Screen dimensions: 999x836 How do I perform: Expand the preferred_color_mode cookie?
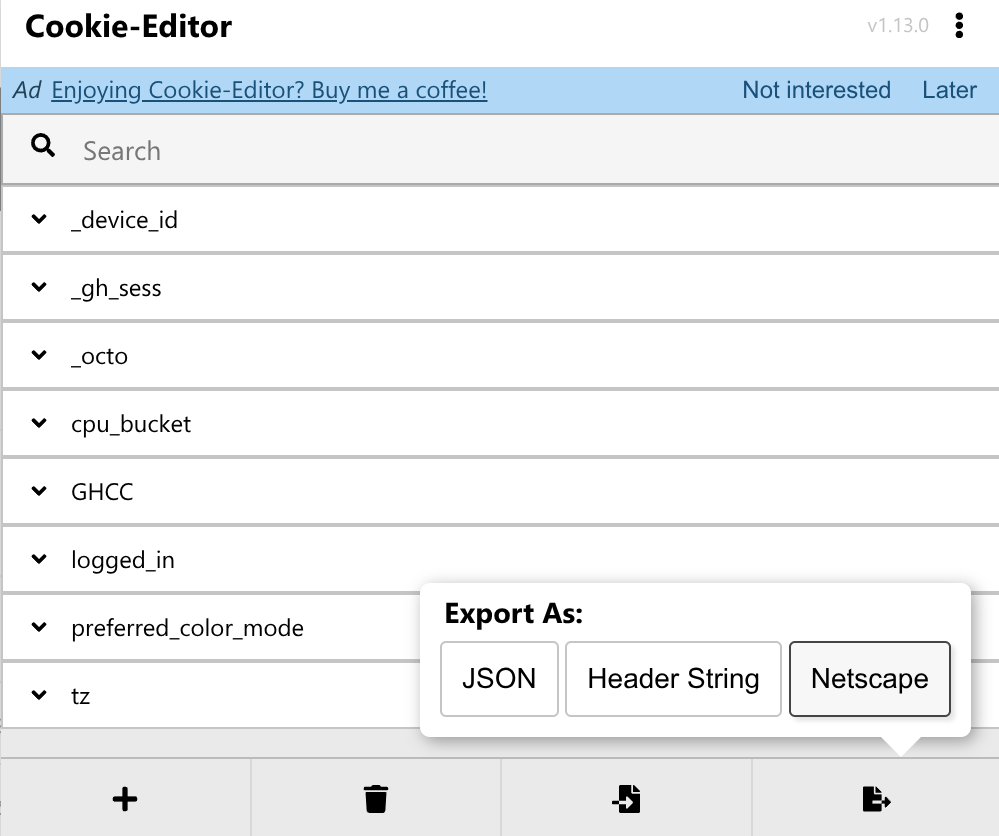212,628
